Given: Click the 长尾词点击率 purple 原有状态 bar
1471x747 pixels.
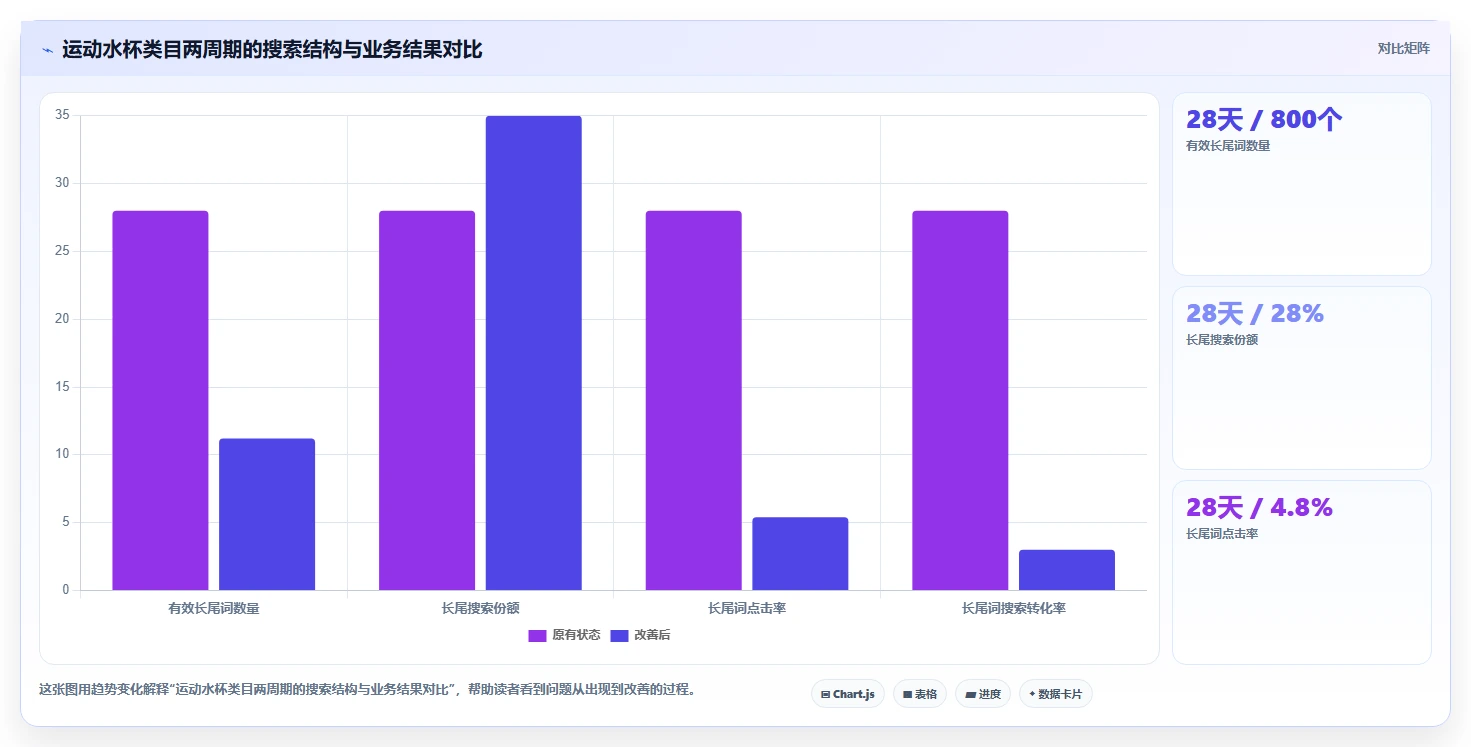Looking at the screenshot, I should [x=694, y=400].
